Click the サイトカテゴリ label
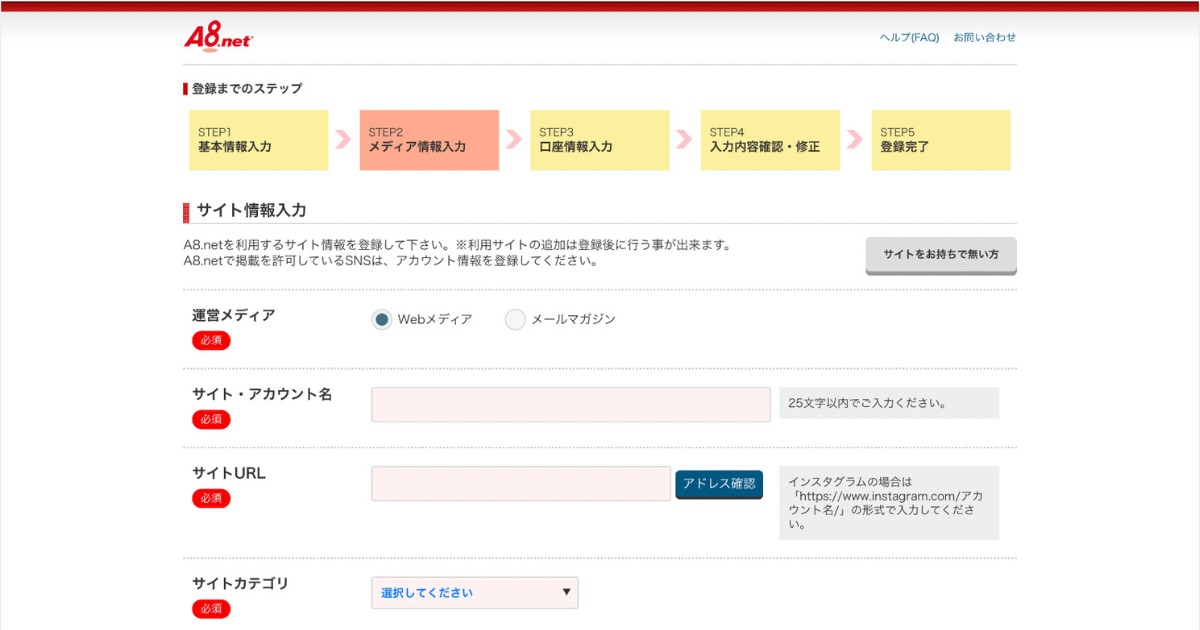 pyautogui.click(x=240, y=583)
